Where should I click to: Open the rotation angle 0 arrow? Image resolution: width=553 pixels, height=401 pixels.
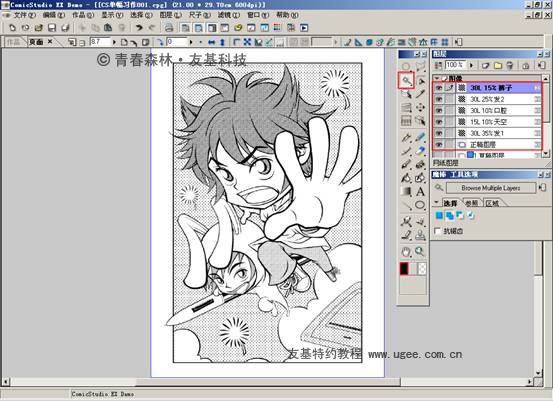click(x=191, y=42)
